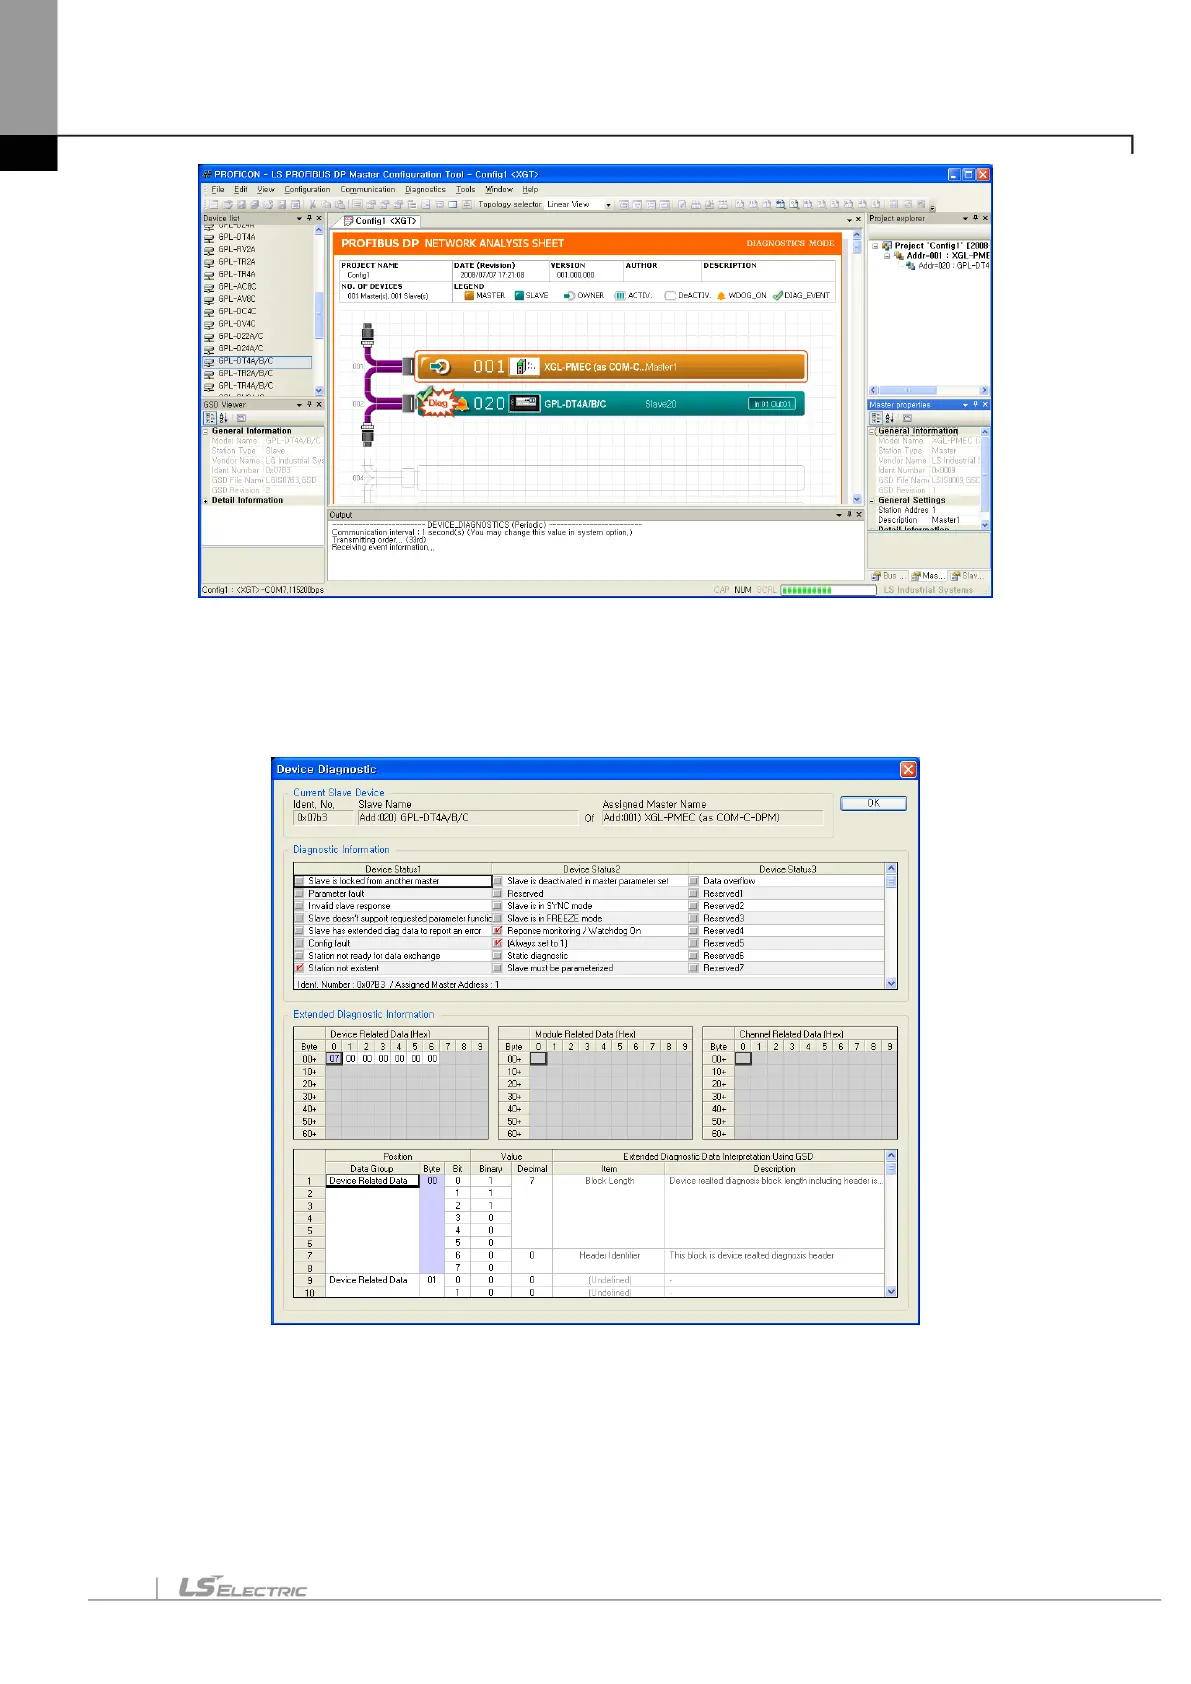Screen dimensions: 1191x1684
Task: Sort Master properties alphabetically
Action: coord(889,418)
